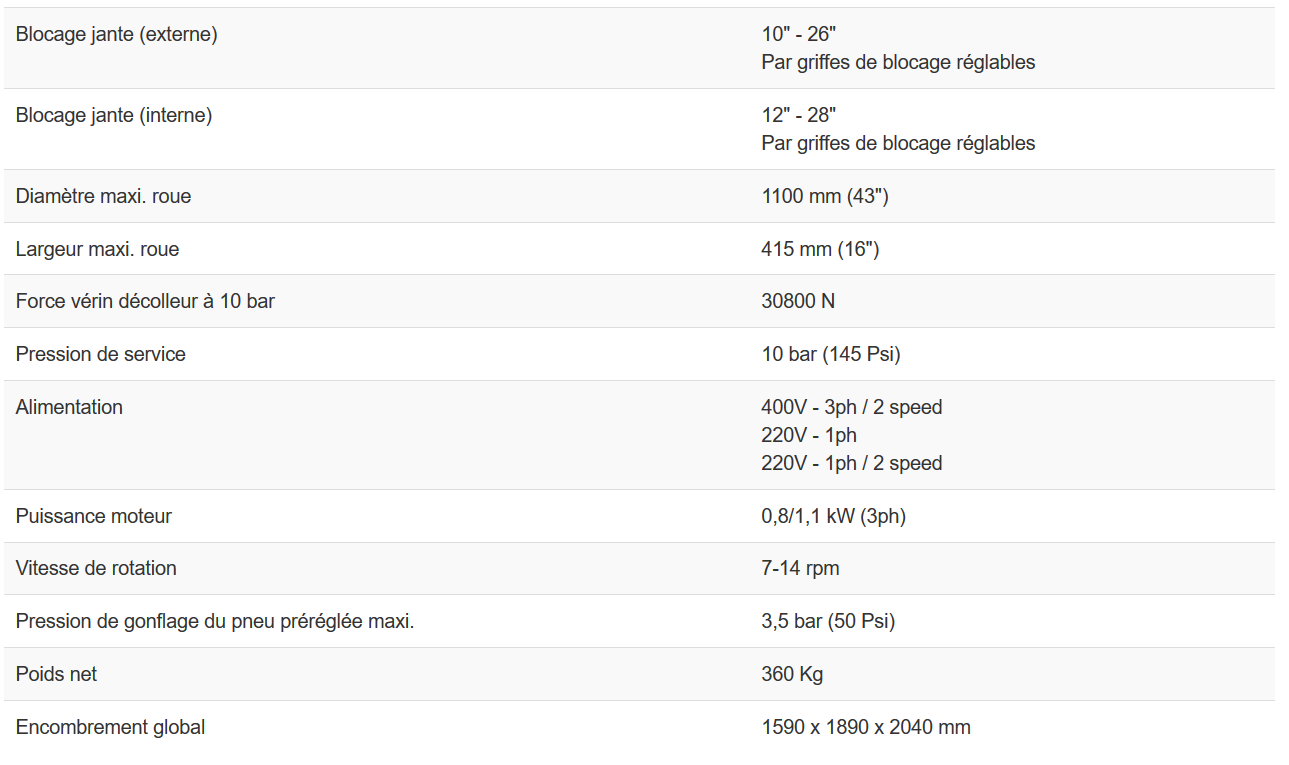Click the "Blocage jante (externe)" row label
The image size is (1289, 765).
[116, 35]
